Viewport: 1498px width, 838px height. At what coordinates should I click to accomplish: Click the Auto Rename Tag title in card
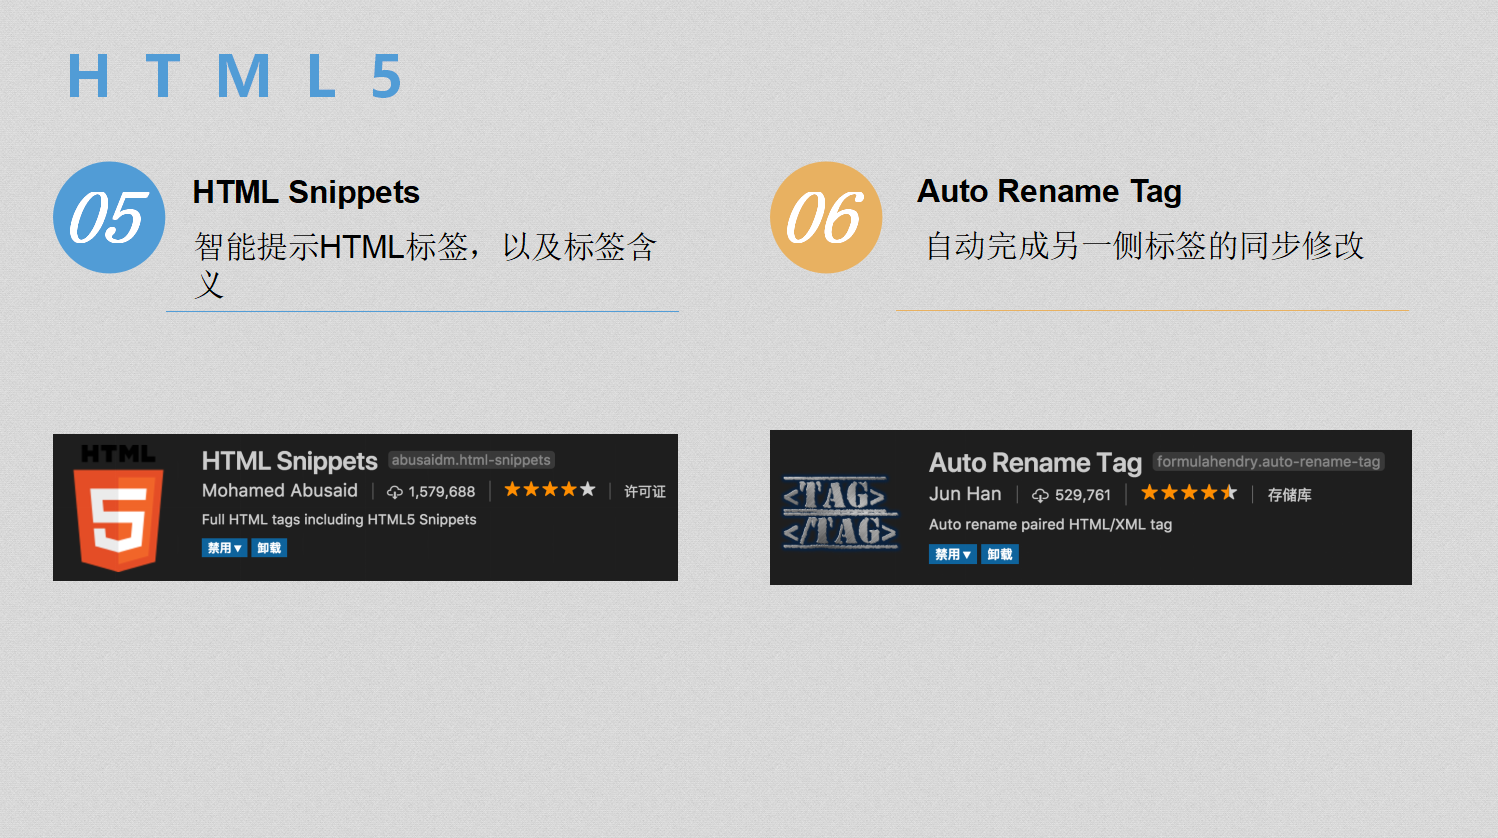(x=1035, y=463)
